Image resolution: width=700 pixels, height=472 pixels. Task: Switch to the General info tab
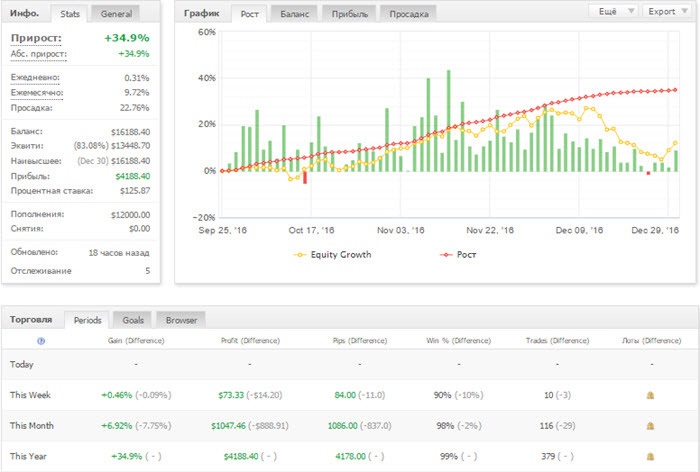coord(116,14)
